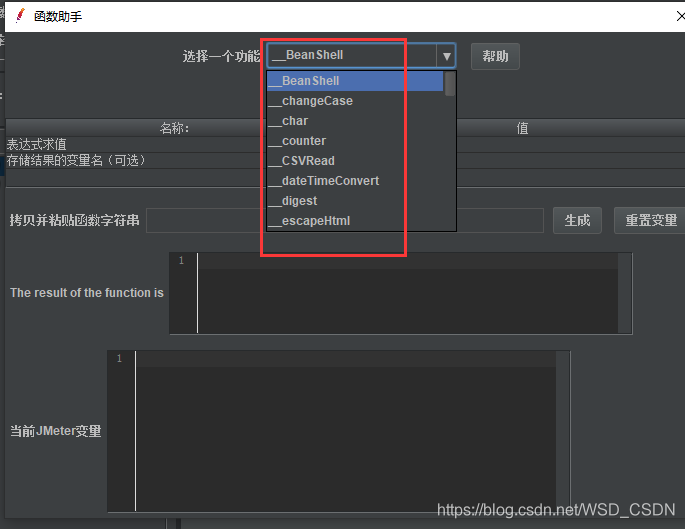The height and width of the screenshot is (529, 685).
Task: Click the 重置变量 reset variables button
Action: click(650, 220)
